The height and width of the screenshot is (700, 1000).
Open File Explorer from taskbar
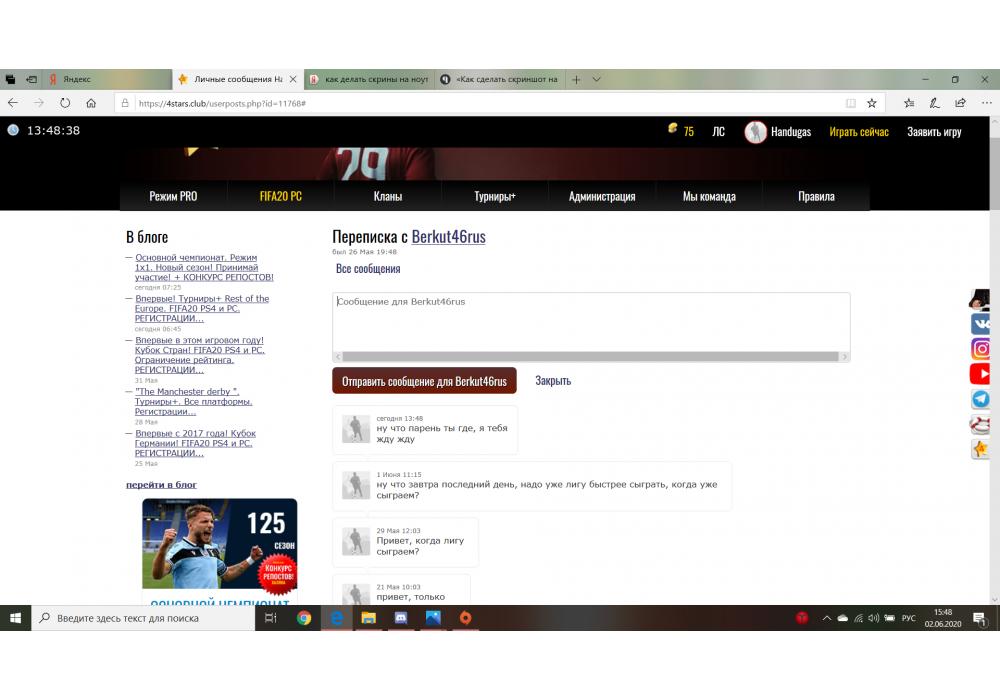[x=369, y=618]
